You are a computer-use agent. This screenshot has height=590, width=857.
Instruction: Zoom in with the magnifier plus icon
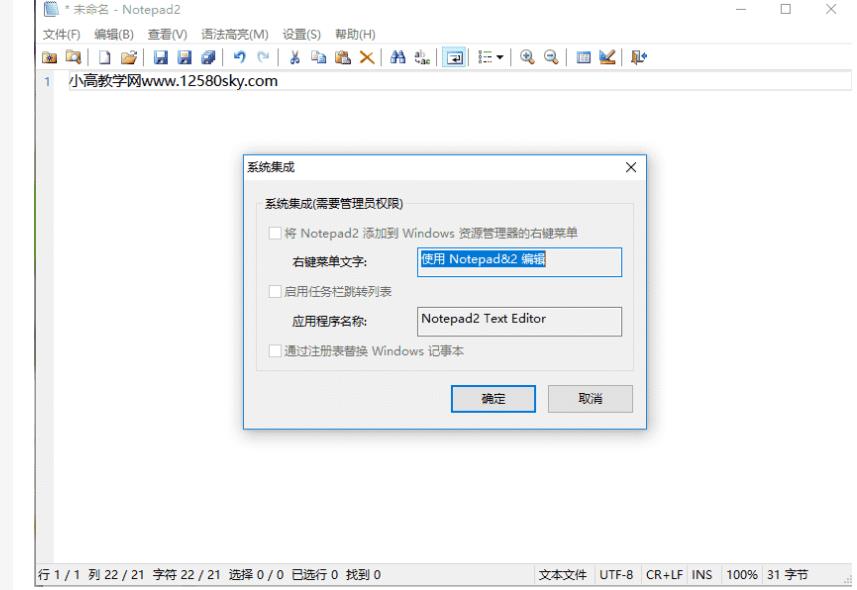pos(527,57)
